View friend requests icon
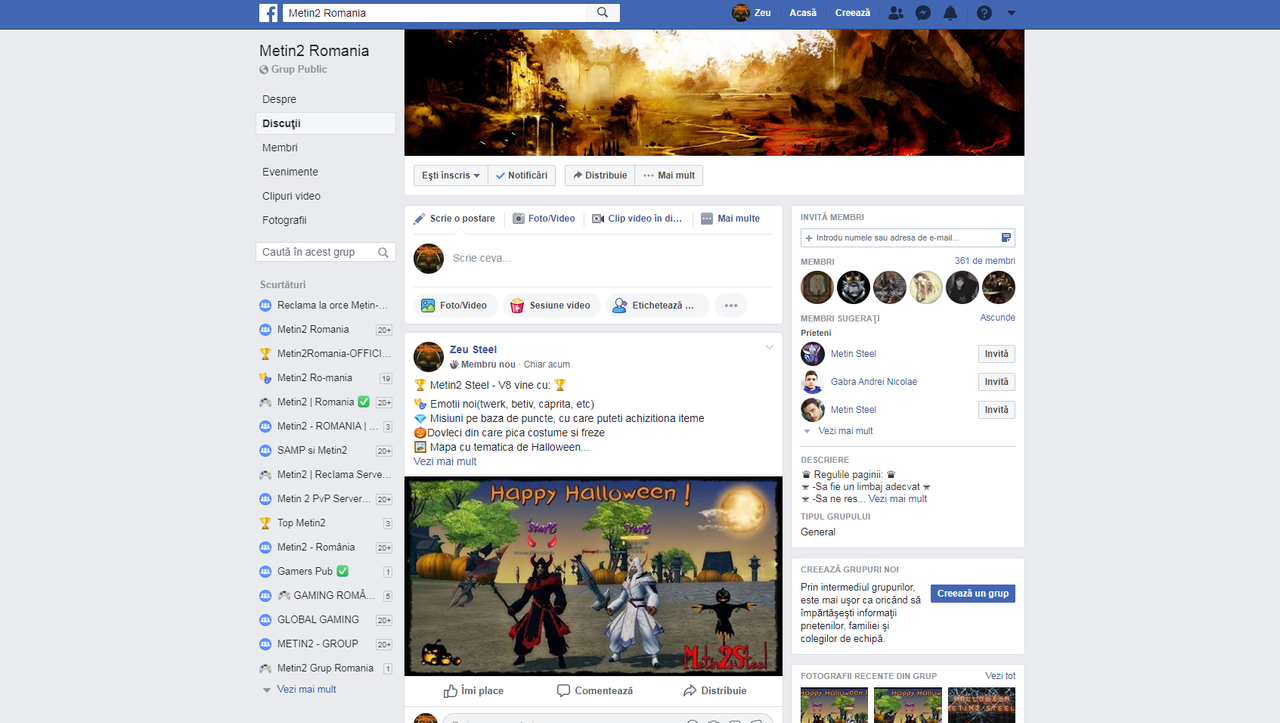1280x723 pixels. [x=895, y=13]
